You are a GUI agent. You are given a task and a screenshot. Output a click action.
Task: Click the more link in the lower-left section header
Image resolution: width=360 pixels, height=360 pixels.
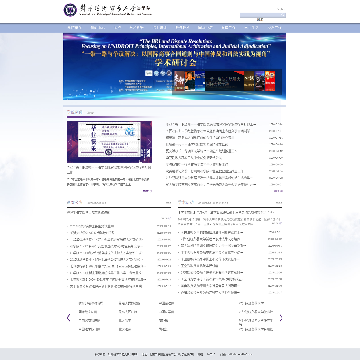[168, 202]
